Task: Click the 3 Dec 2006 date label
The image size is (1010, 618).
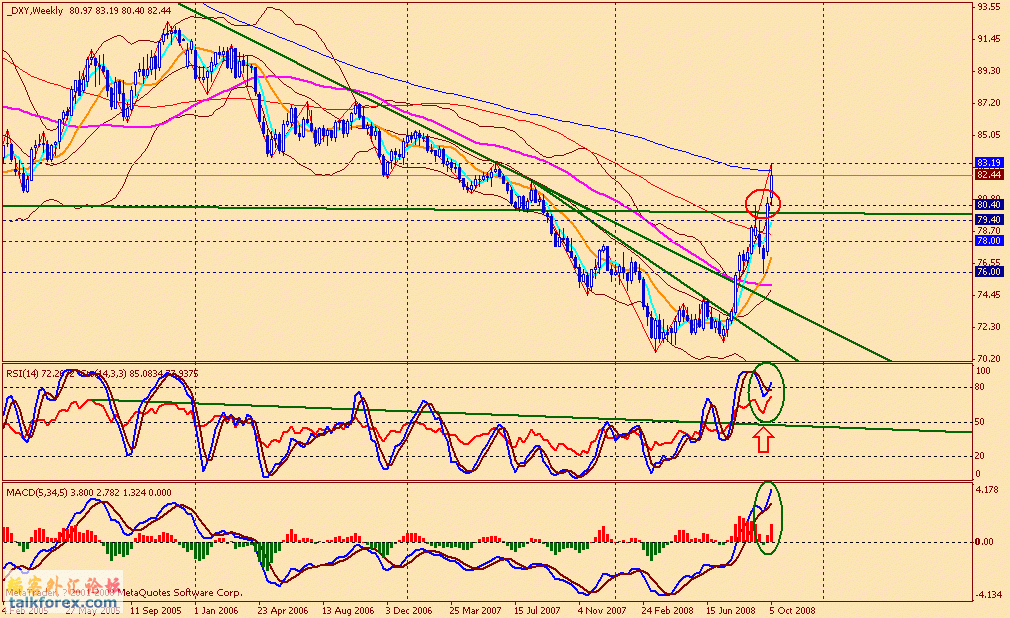Action: tap(409, 610)
